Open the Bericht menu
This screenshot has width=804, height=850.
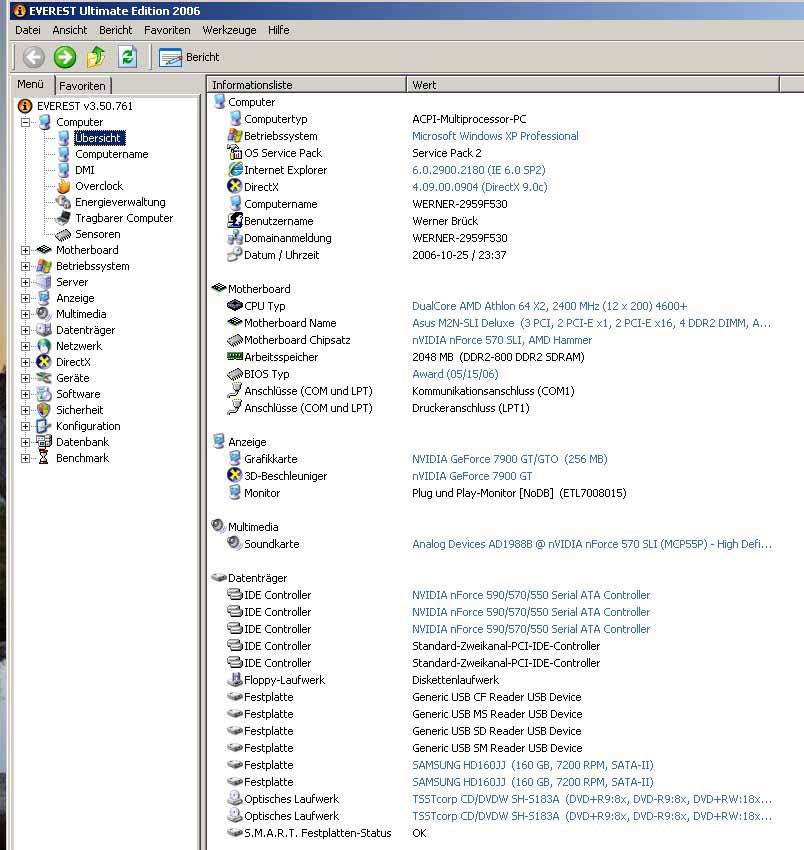point(115,30)
